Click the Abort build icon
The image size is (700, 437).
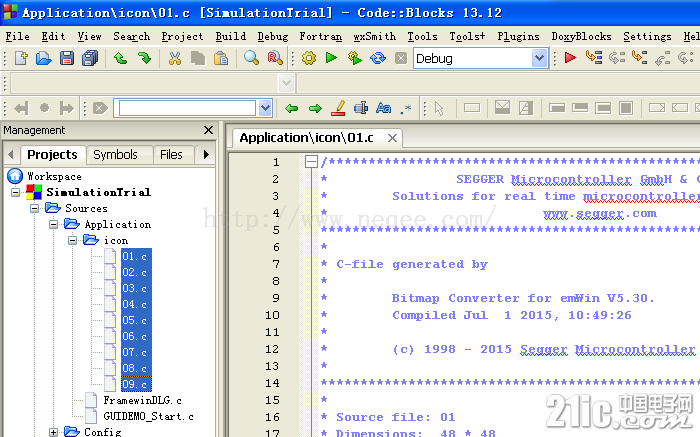pos(401,58)
